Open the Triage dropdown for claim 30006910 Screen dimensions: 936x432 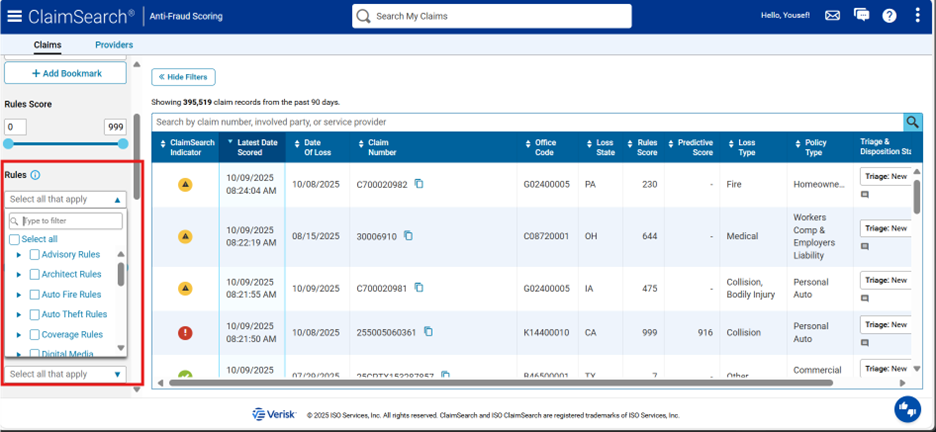[886, 229]
